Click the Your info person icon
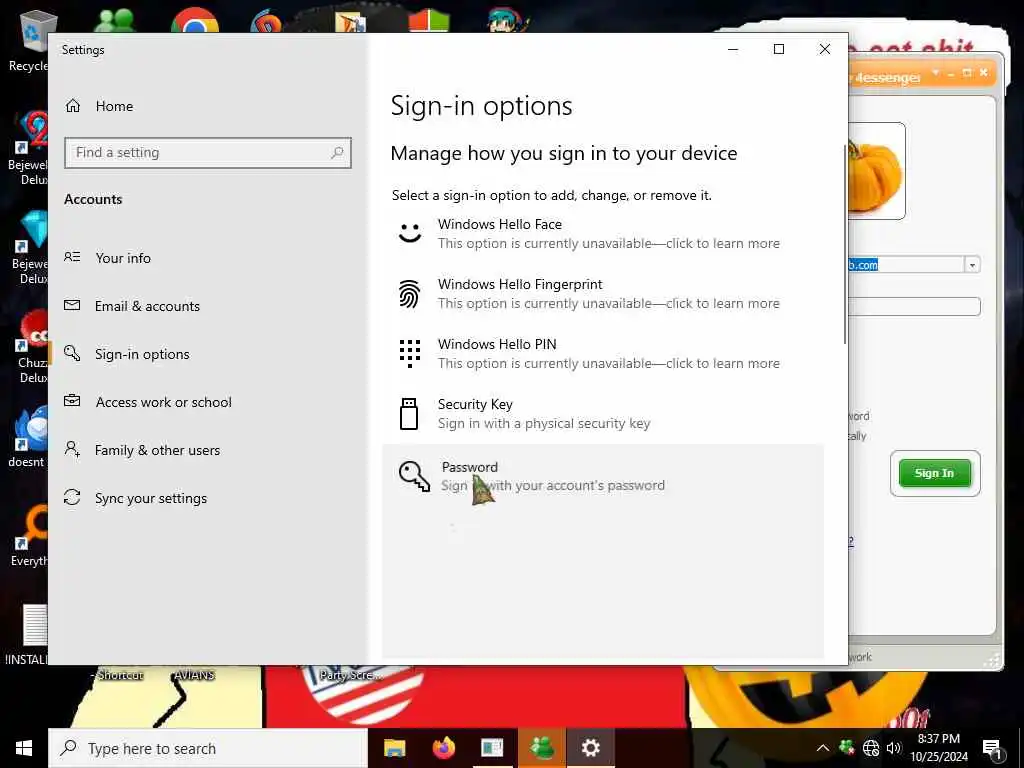 click(x=72, y=257)
